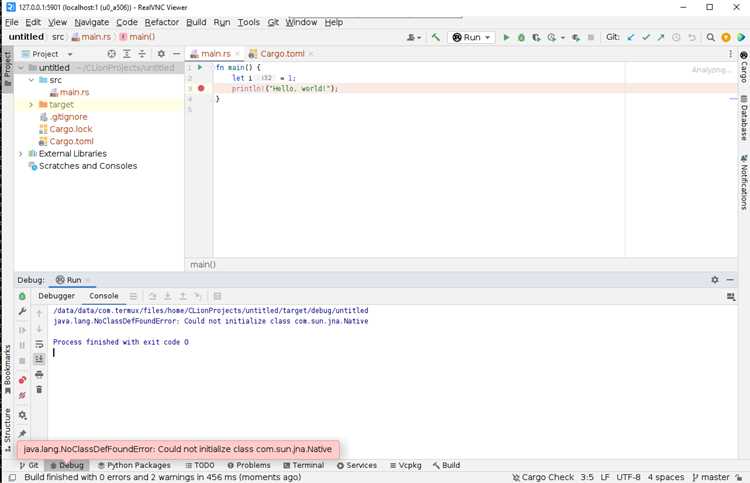Open the Navigate menu
Viewport: 750px width, 483px height.
91,22
